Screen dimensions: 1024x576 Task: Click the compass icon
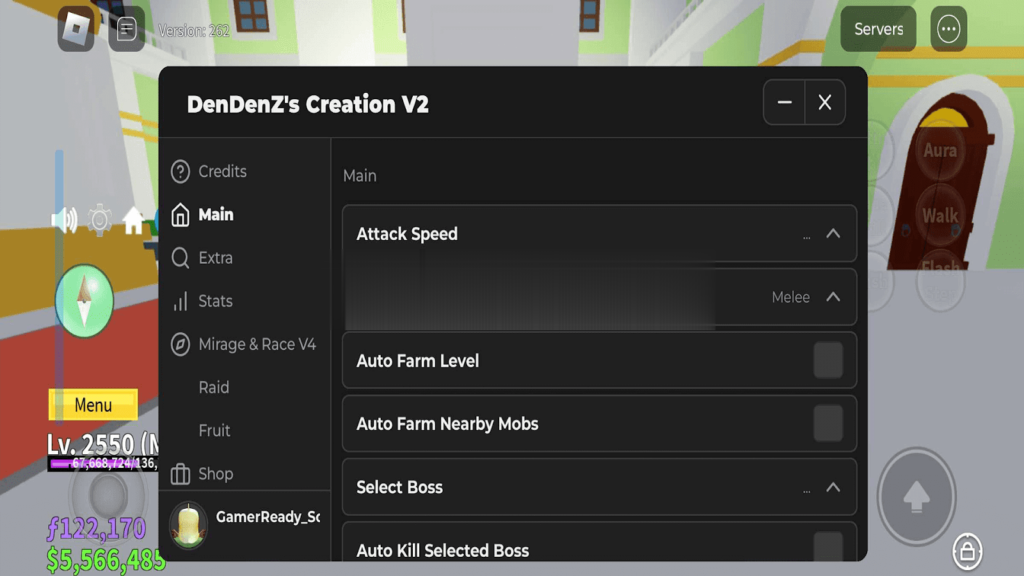click(84, 300)
